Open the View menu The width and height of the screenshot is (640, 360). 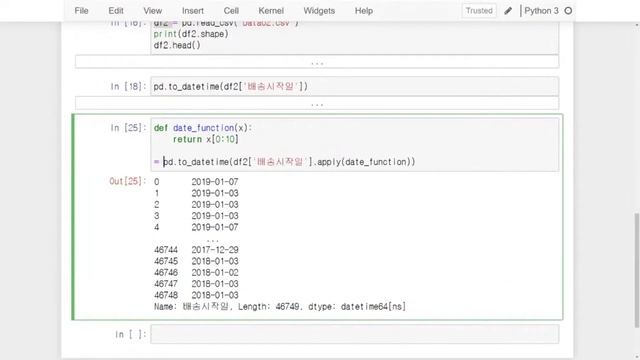pyautogui.click(x=153, y=11)
